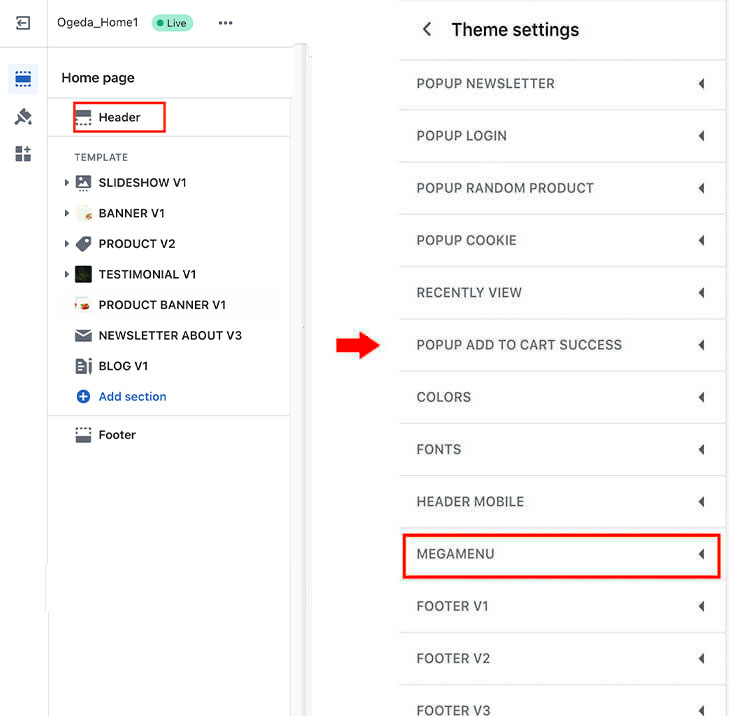Open POPUP NEWSLETTER settings
Screen dimensions: 729x716
[x=485, y=84]
